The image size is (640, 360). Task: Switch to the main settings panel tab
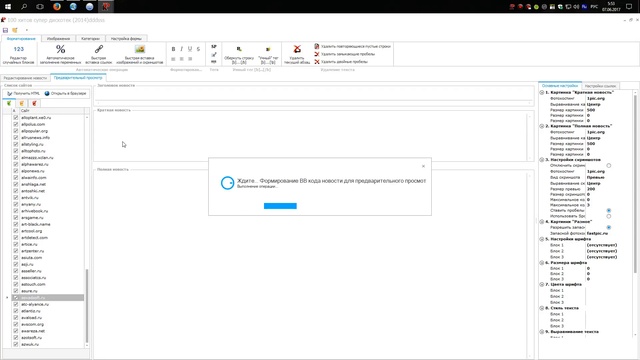pos(560,86)
